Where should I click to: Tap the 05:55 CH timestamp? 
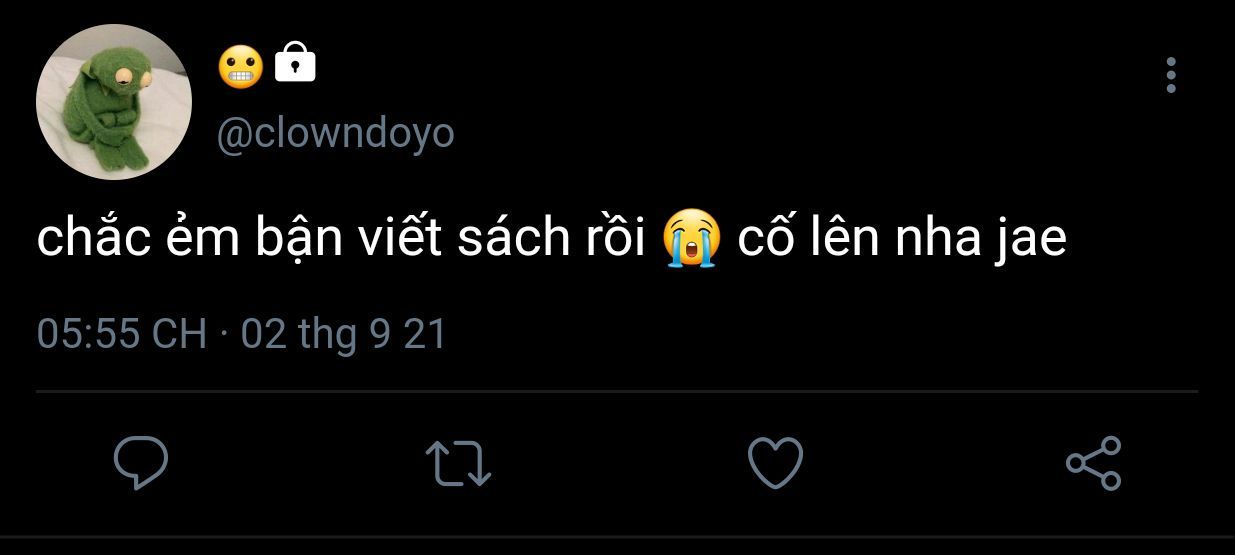(121, 333)
